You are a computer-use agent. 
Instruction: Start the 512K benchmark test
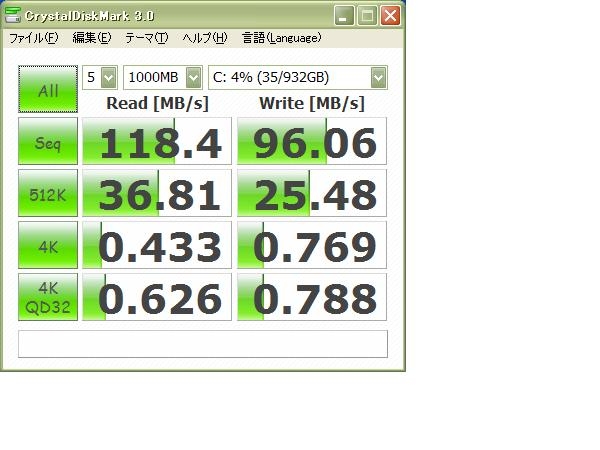(x=48, y=193)
